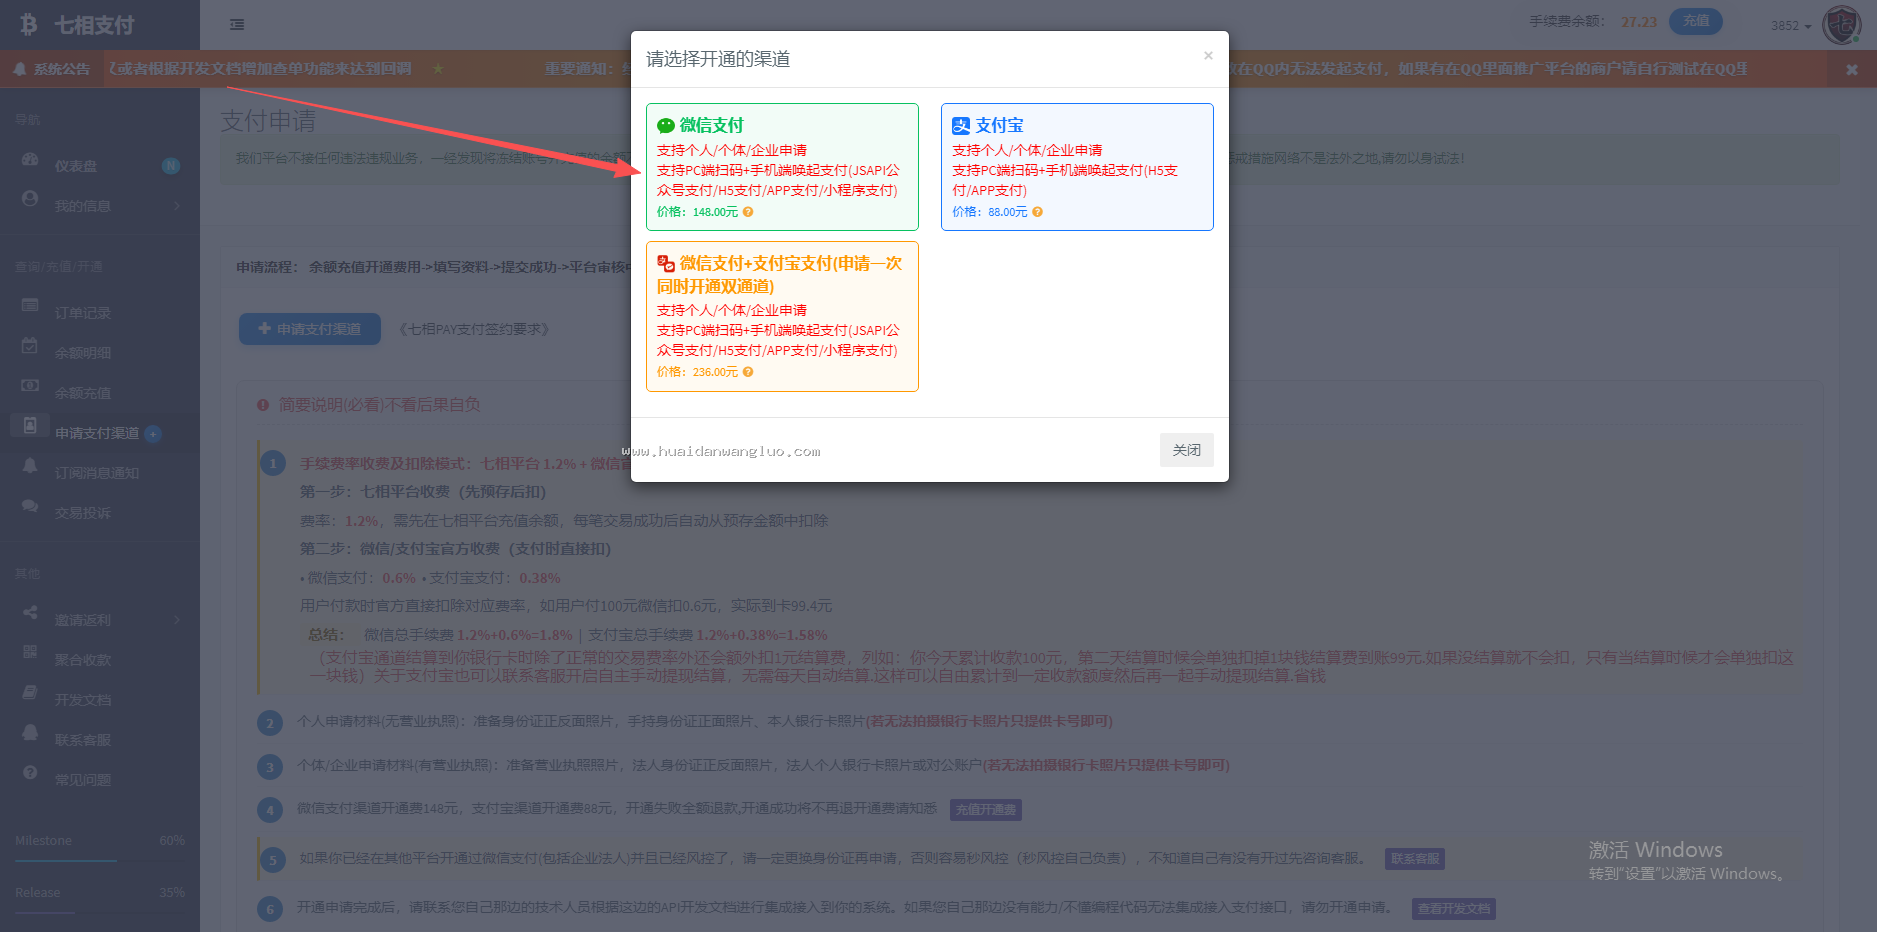
Task: Toggle the sidebar with the hamburger icon
Action: (x=237, y=25)
